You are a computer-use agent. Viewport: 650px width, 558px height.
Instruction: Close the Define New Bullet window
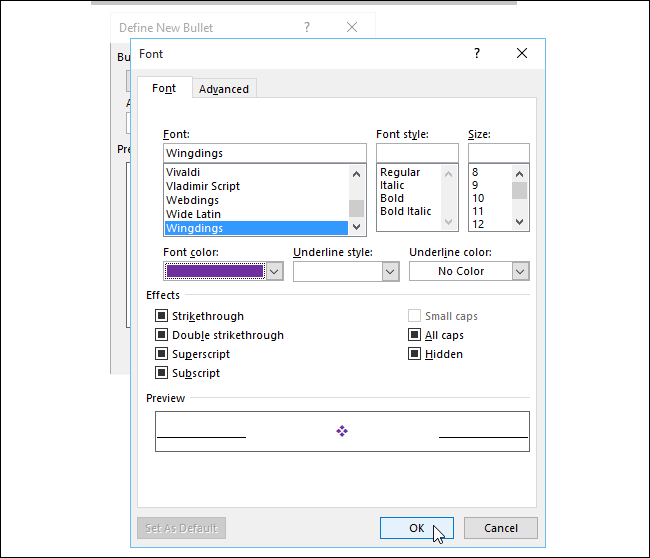click(x=352, y=27)
